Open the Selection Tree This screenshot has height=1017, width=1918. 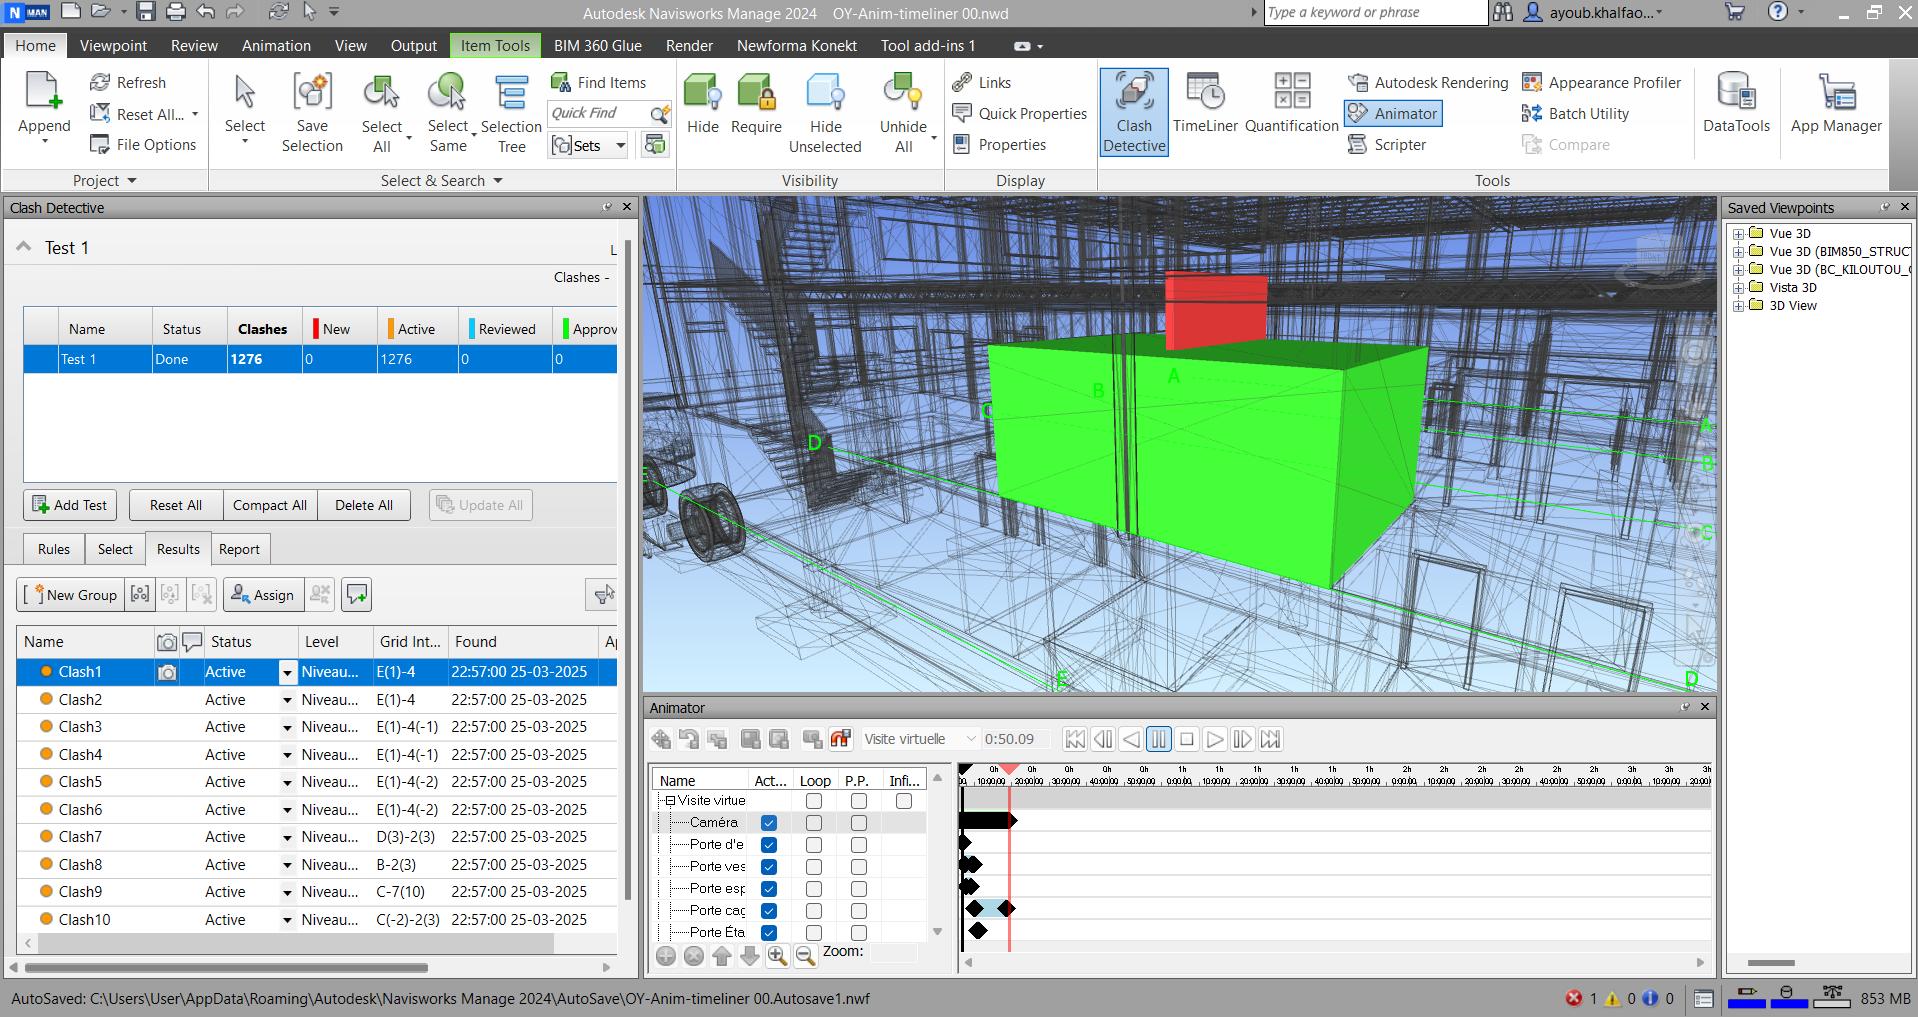(511, 113)
